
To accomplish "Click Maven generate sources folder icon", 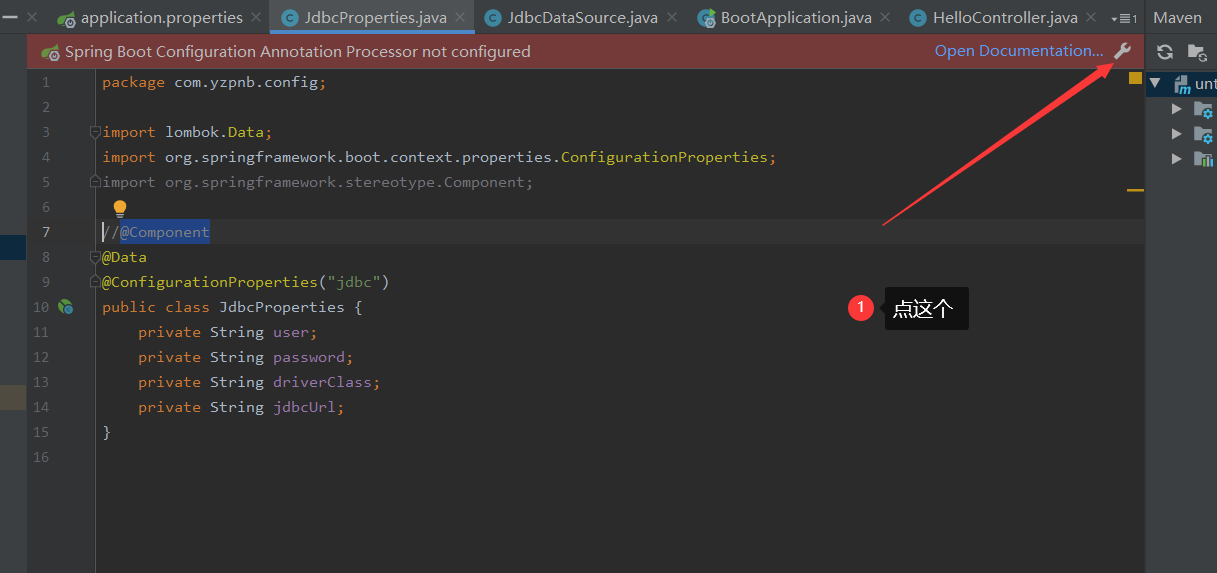I will point(1196,52).
